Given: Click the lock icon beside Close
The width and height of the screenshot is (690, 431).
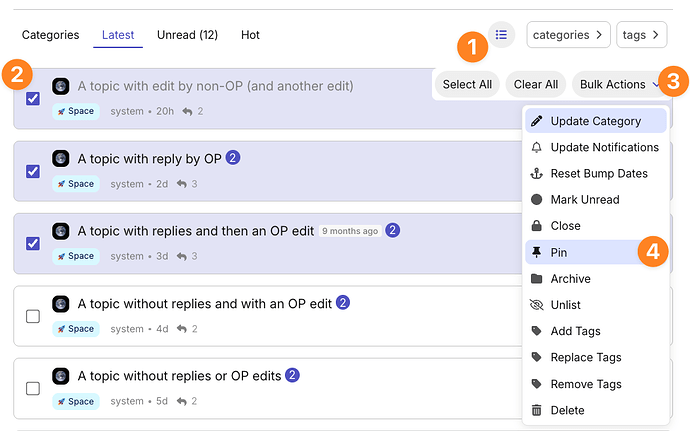Looking at the screenshot, I should tap(536, 225).
